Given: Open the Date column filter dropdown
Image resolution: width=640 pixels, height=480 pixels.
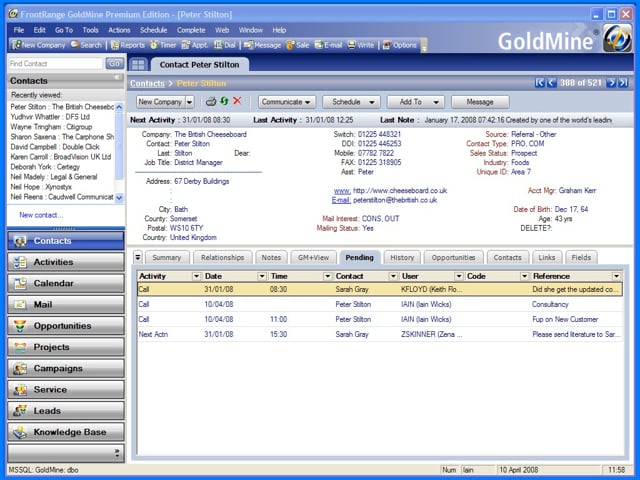Looking at the screenshot, I should tap(262, 276).
